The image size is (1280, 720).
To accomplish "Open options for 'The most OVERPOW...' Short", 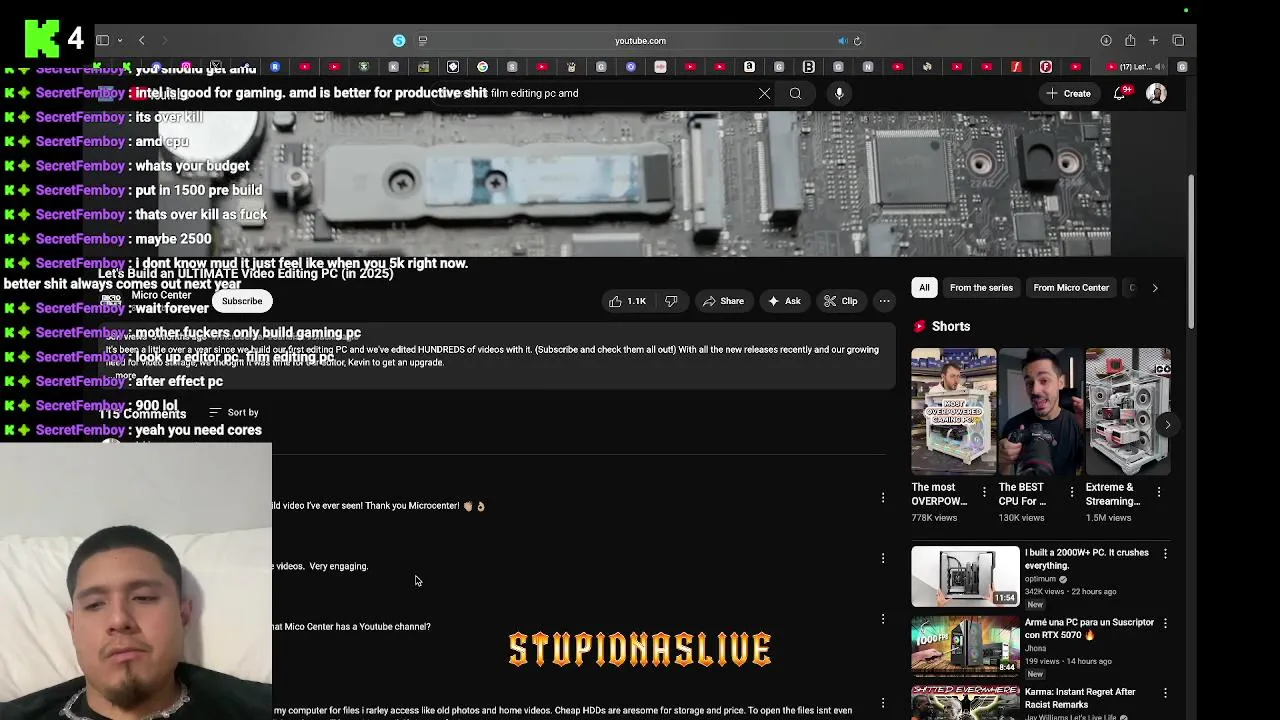I will pos(984,492).
